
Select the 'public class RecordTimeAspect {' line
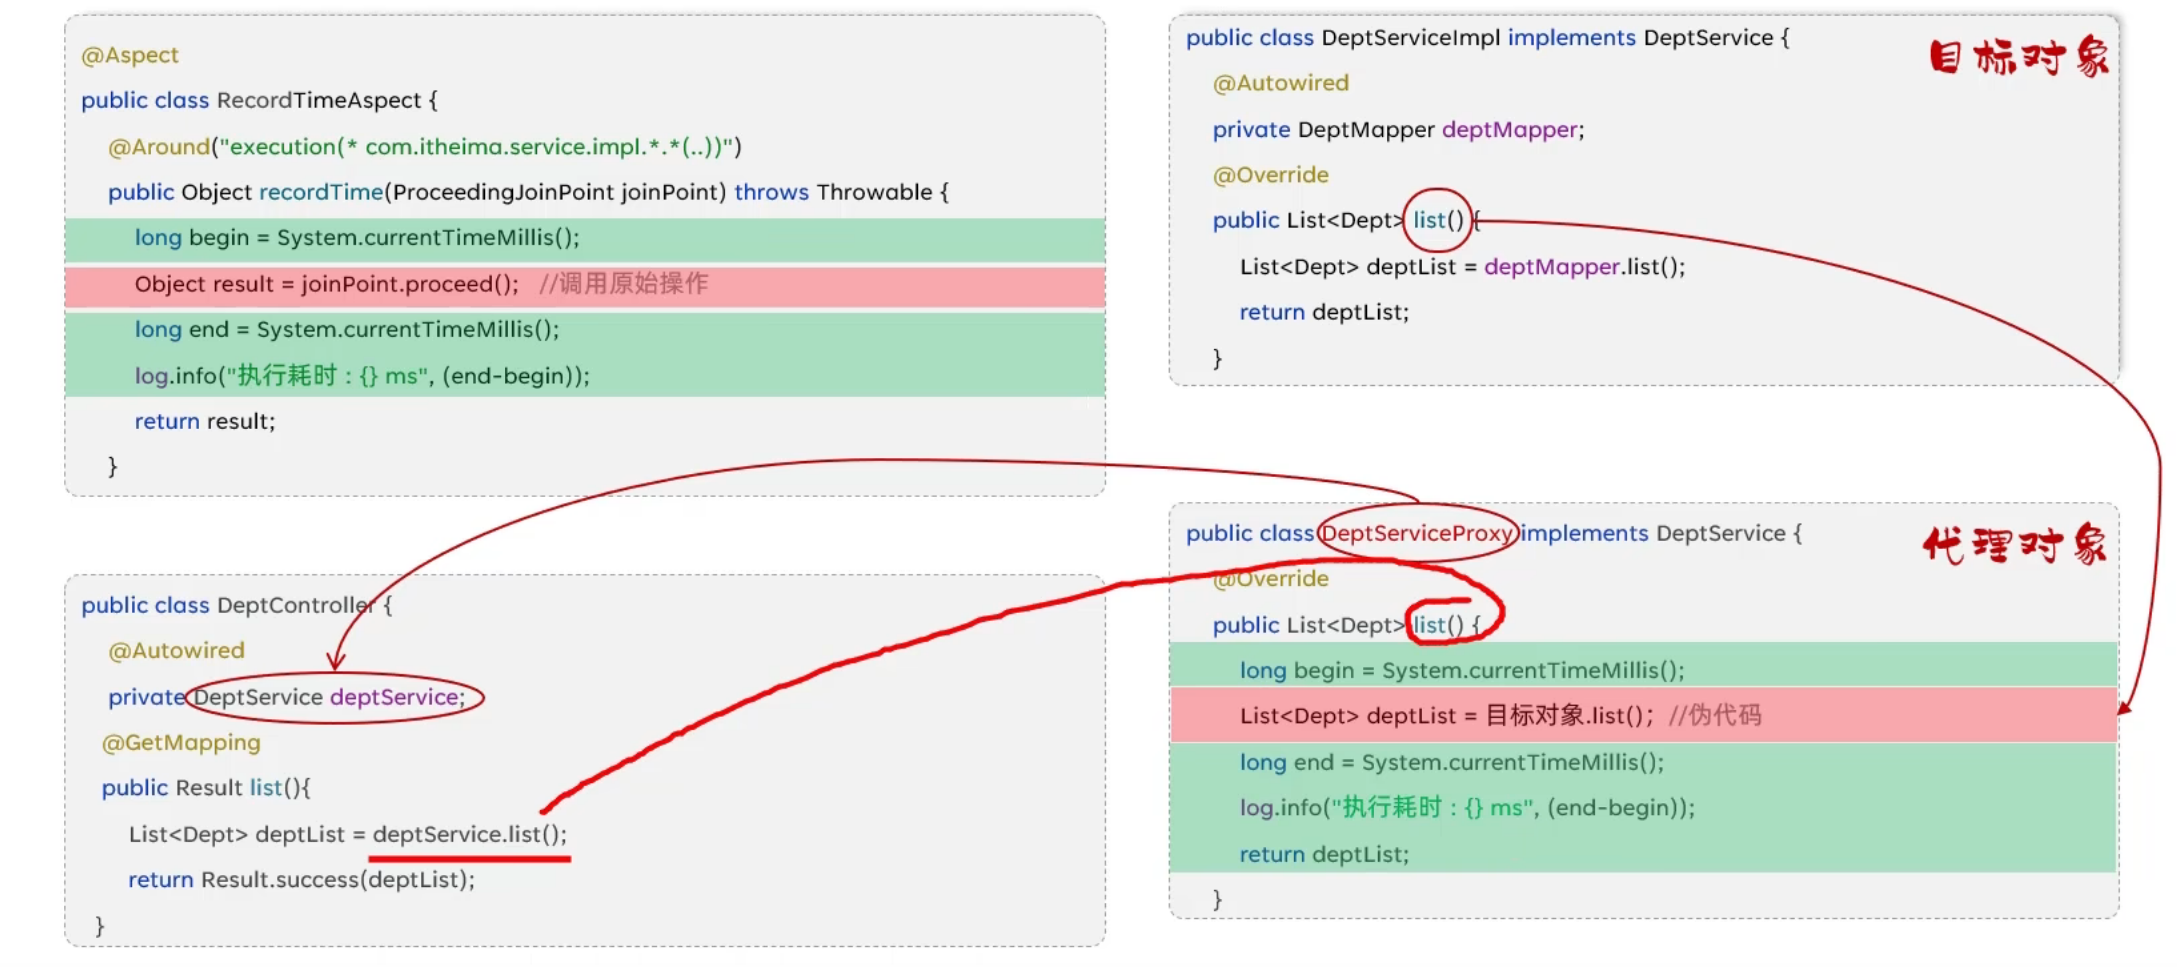[259, 100]
